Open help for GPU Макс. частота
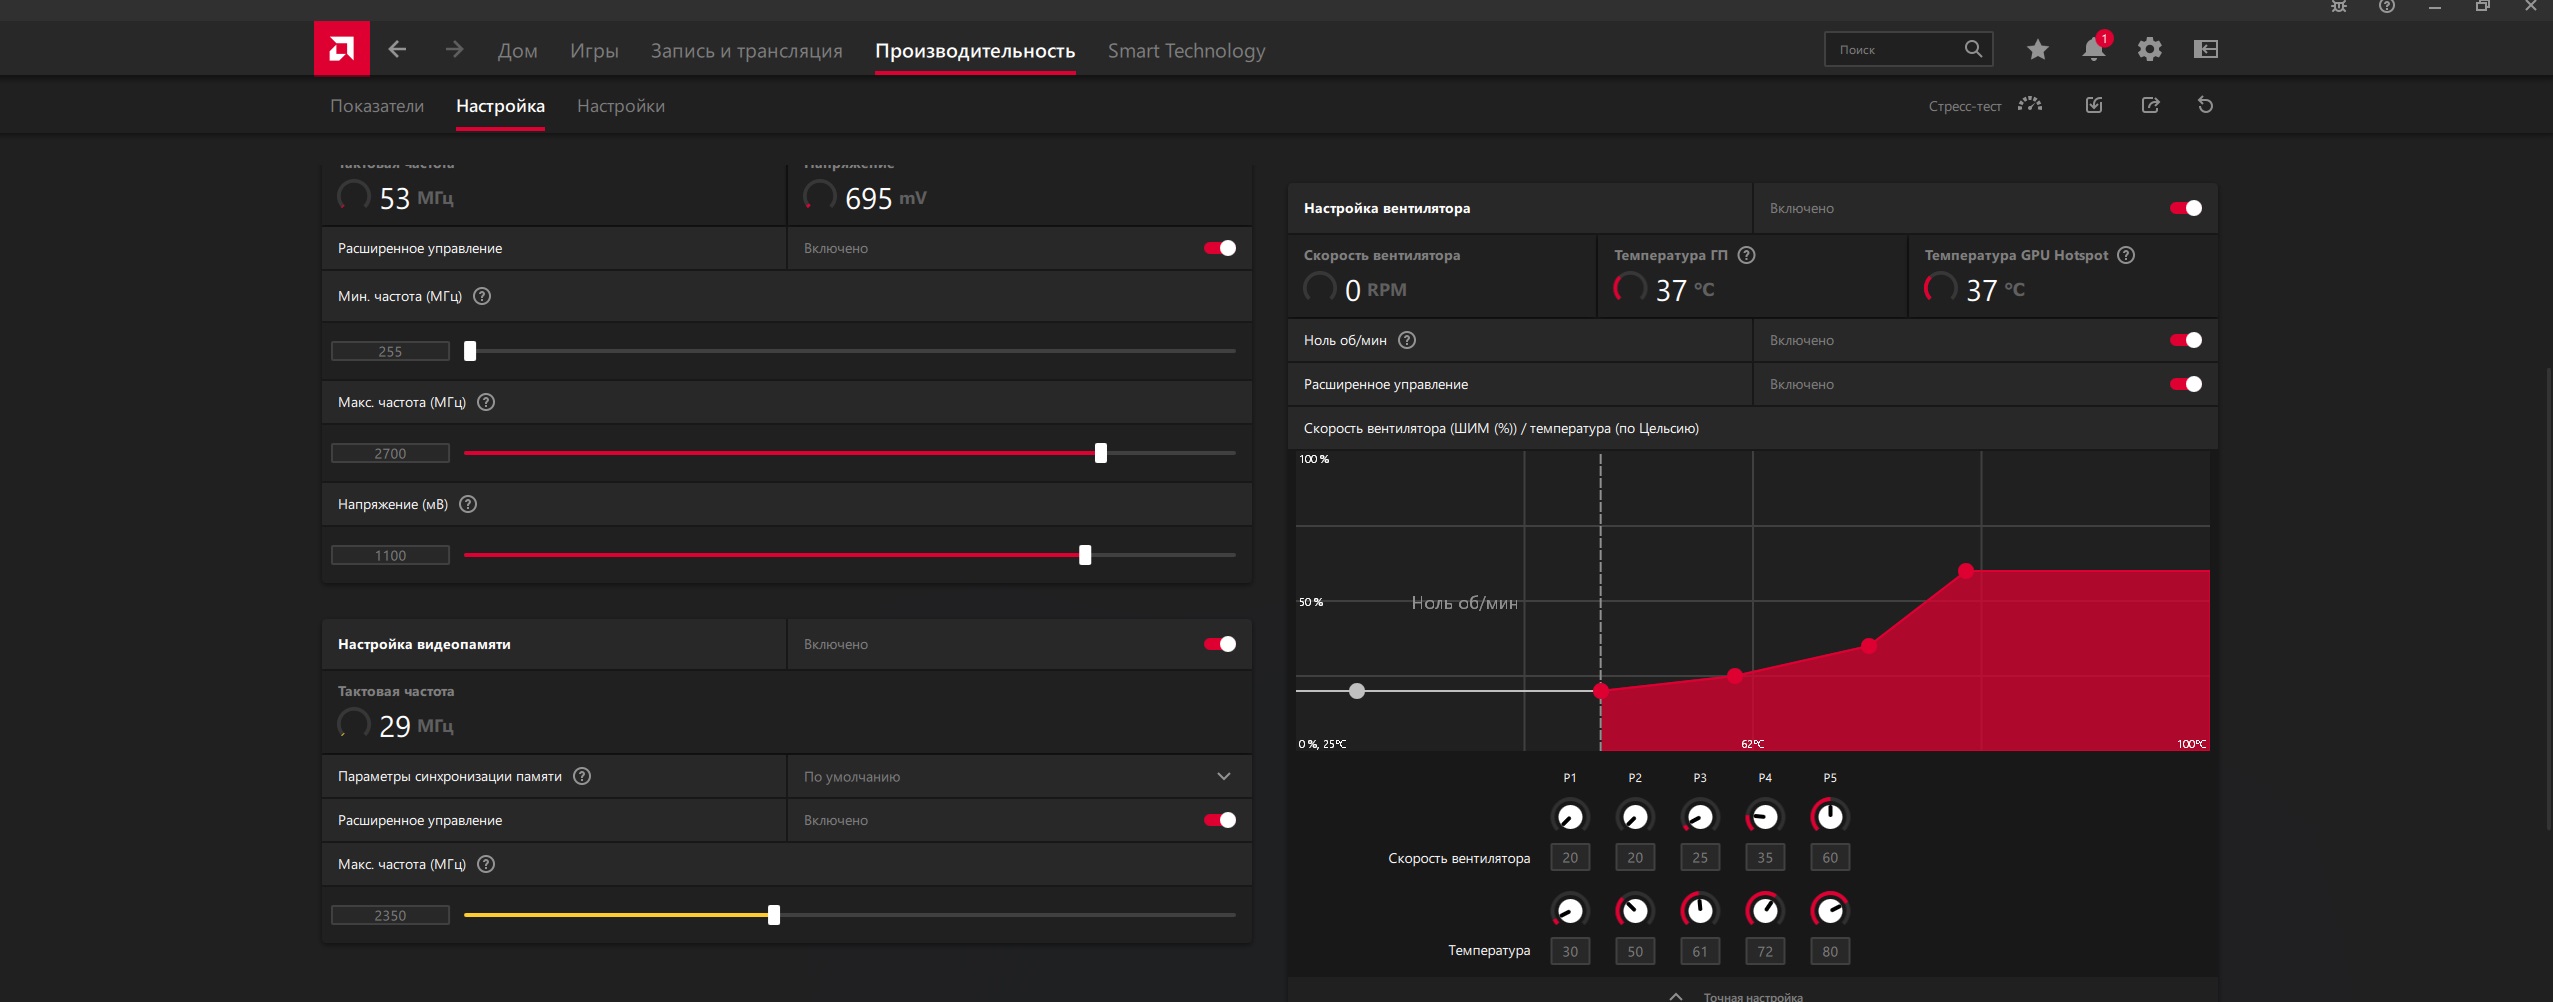 point(486,402)
